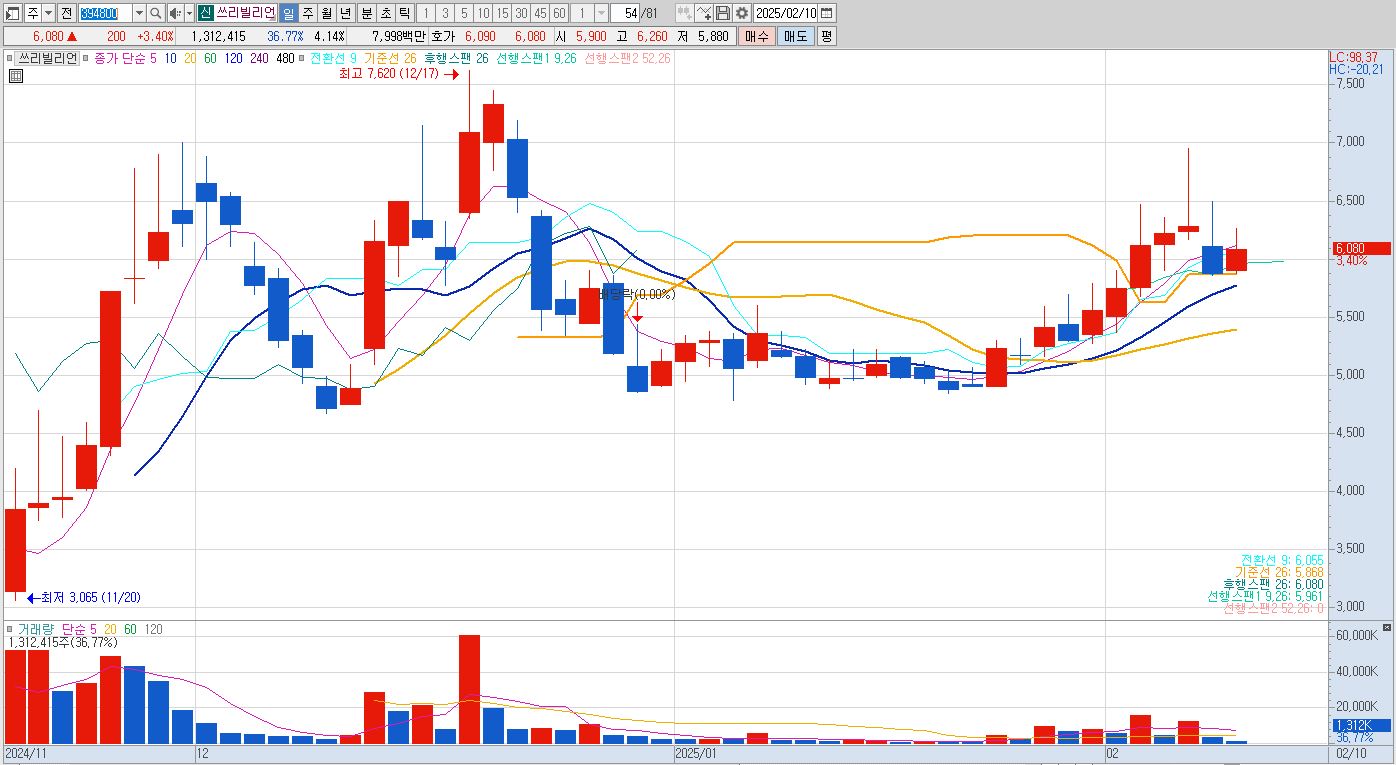This screenshot has height=765, width=1396.
Task: Expand the stock code history dropdown
Action: 139,13
